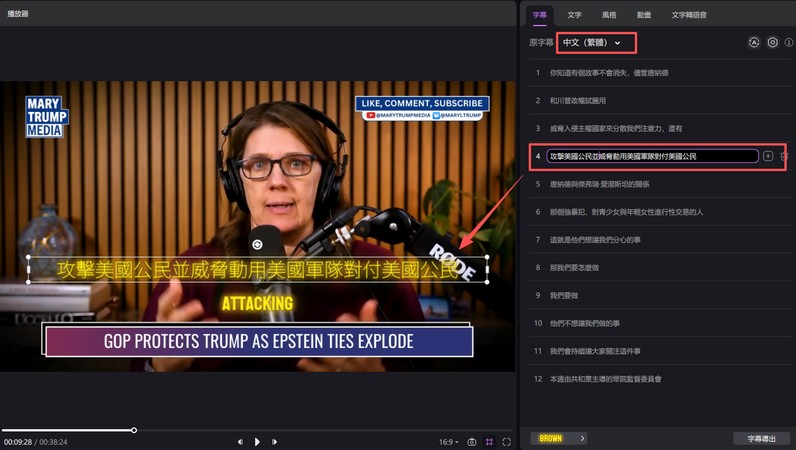Select subtitle row 7
The height and width of the screenshot is (450, 796).
660,240
